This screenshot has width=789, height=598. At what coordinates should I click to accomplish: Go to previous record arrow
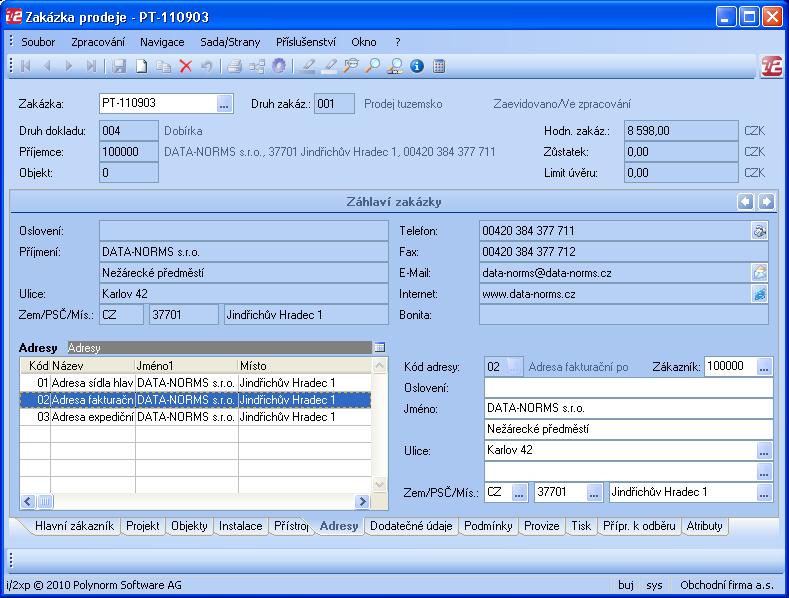point(47,66)
